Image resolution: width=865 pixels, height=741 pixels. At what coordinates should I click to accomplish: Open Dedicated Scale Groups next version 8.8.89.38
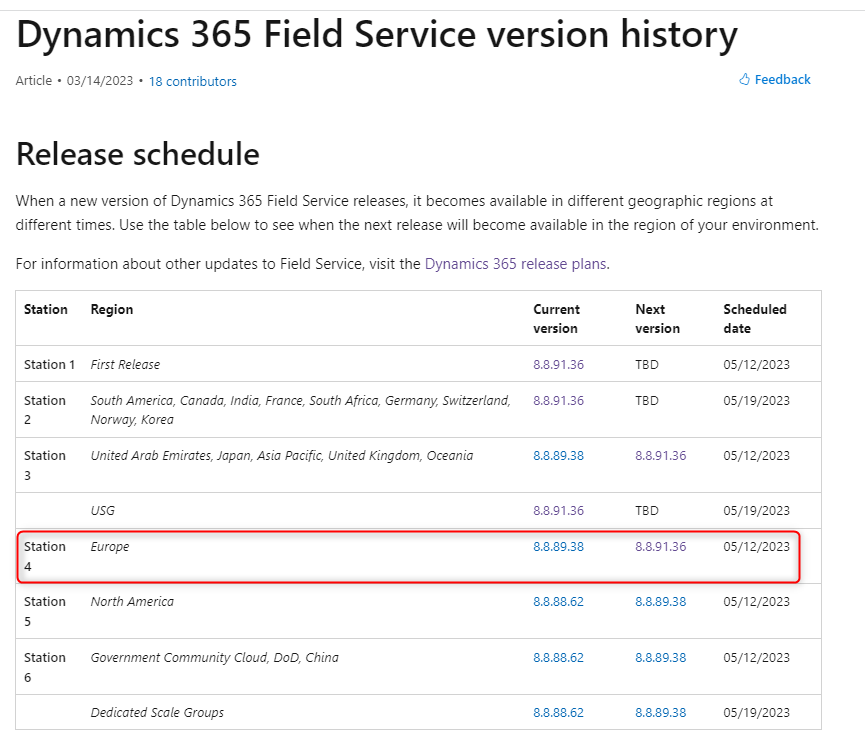click(x=660, y=713)
